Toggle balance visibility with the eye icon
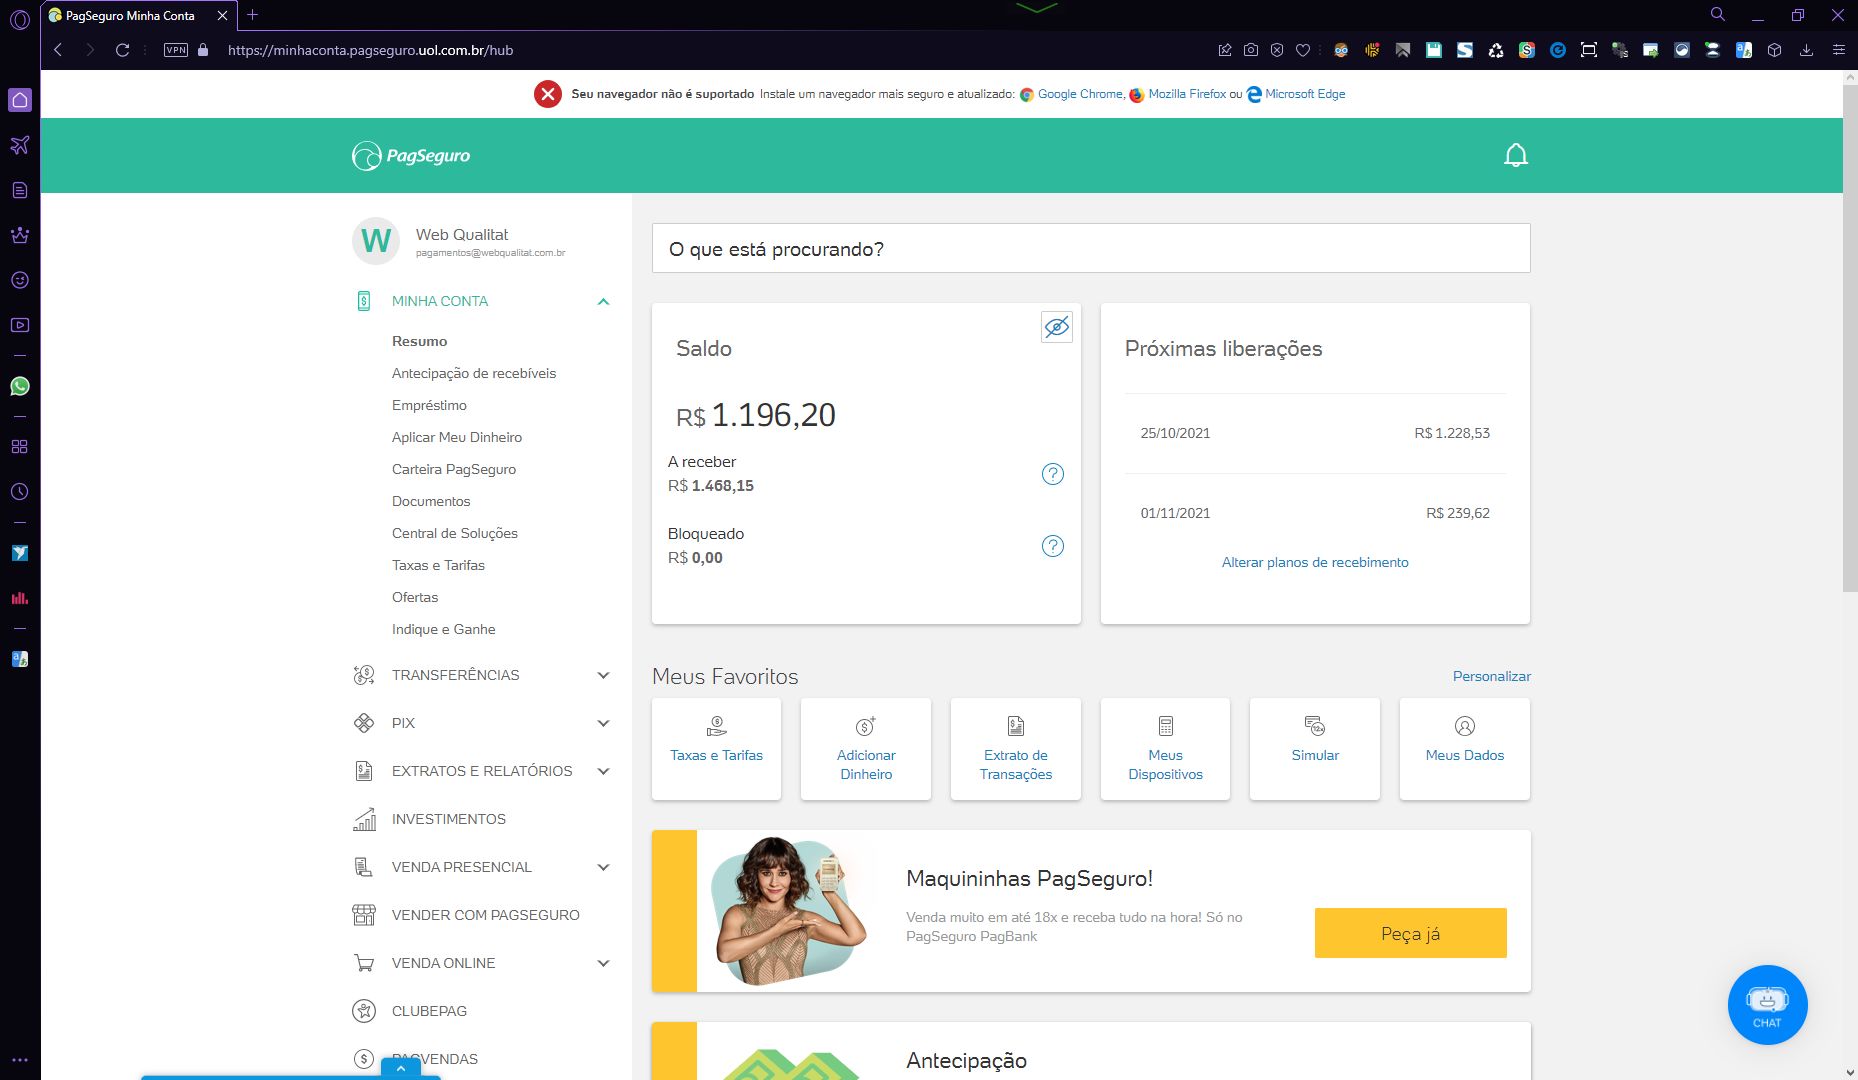 (1056, 327)
